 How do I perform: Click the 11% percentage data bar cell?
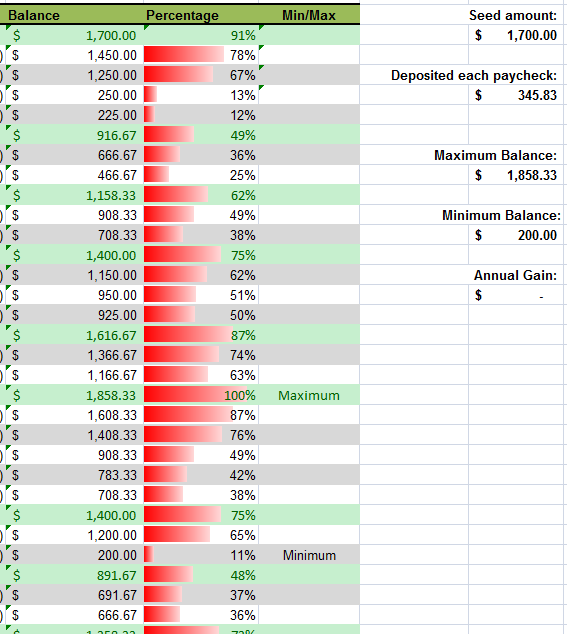(x=201, y=555)
